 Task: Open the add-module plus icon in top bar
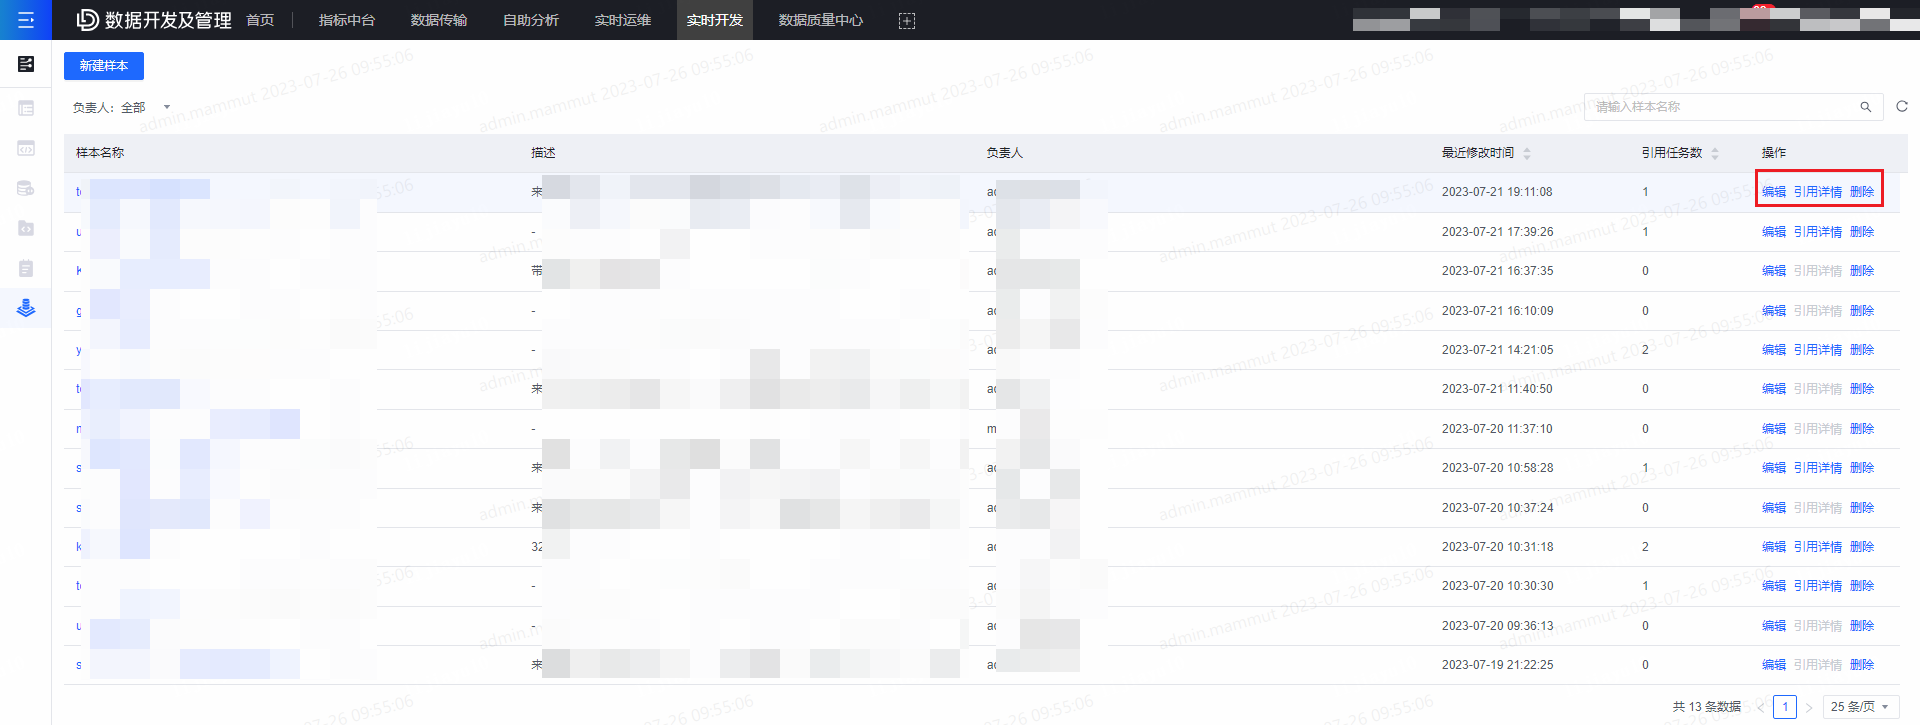(x=907, y=21)
